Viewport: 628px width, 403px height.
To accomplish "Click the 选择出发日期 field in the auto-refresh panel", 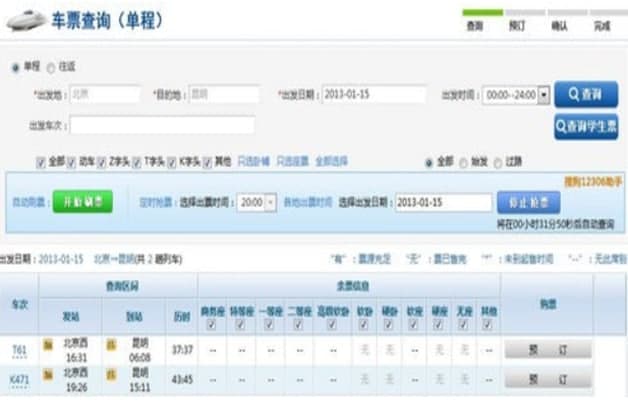I will tap(443, 202).
